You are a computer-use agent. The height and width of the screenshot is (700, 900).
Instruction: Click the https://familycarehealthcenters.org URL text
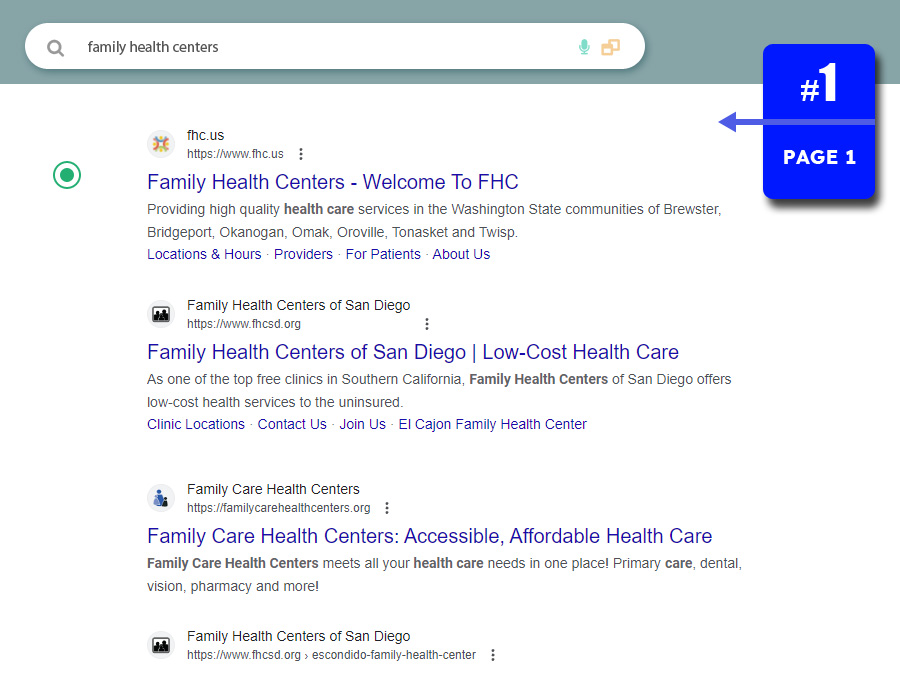(x=278, y=508)
